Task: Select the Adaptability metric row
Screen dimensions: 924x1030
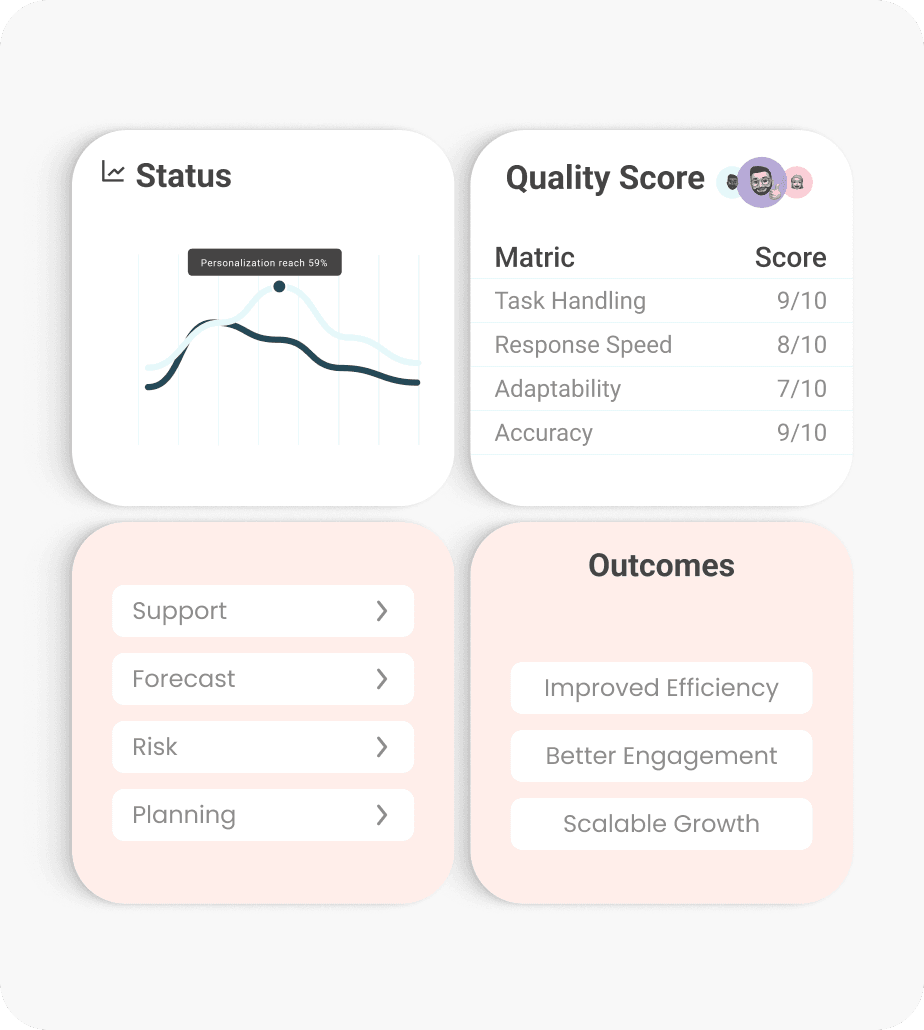Action: tap(557, 389)
